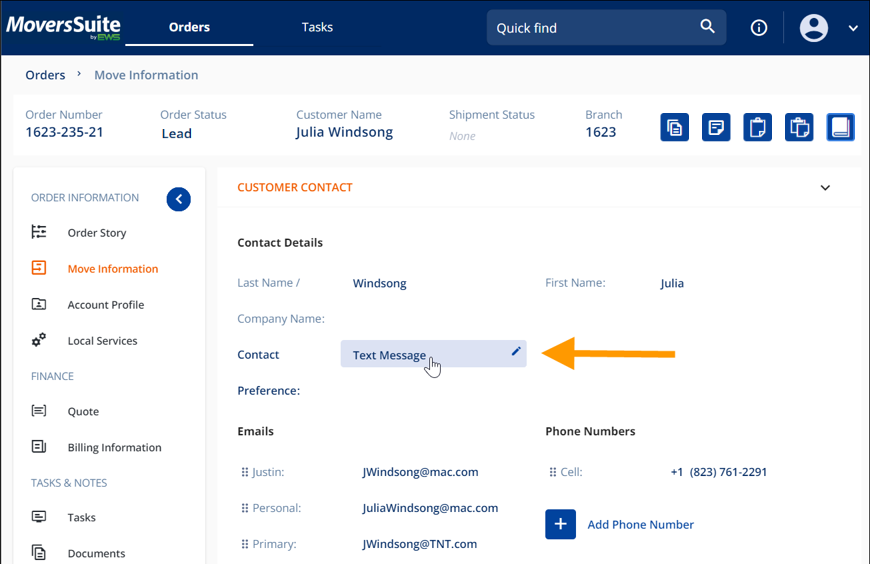Screen dimensions: 870x564
Task: Edit the Text Message contact preference field
Action: [433, 354]
